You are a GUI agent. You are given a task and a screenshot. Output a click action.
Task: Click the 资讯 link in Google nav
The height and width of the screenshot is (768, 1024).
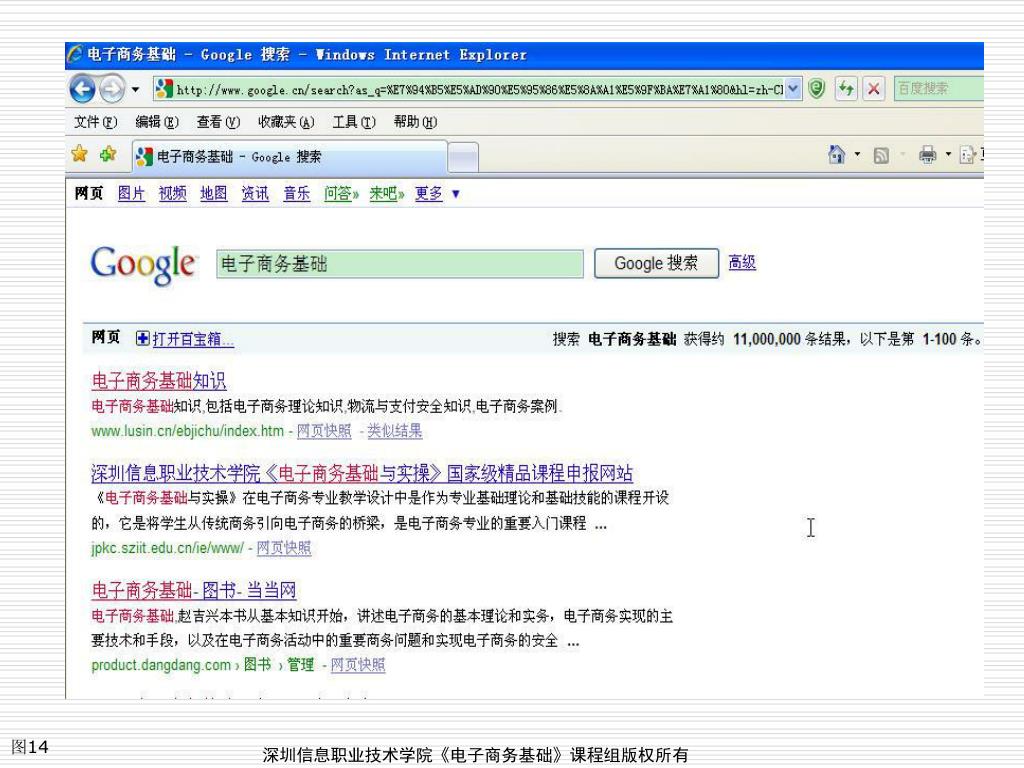pos(255,193)
